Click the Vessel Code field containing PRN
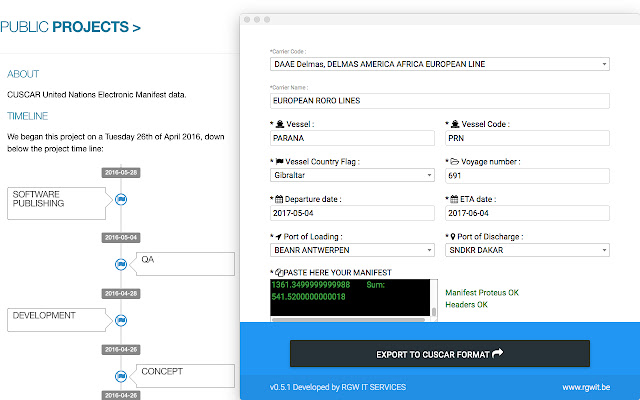Screen dimensions: 640x400 pyautogui.click(x=527, y=138)
